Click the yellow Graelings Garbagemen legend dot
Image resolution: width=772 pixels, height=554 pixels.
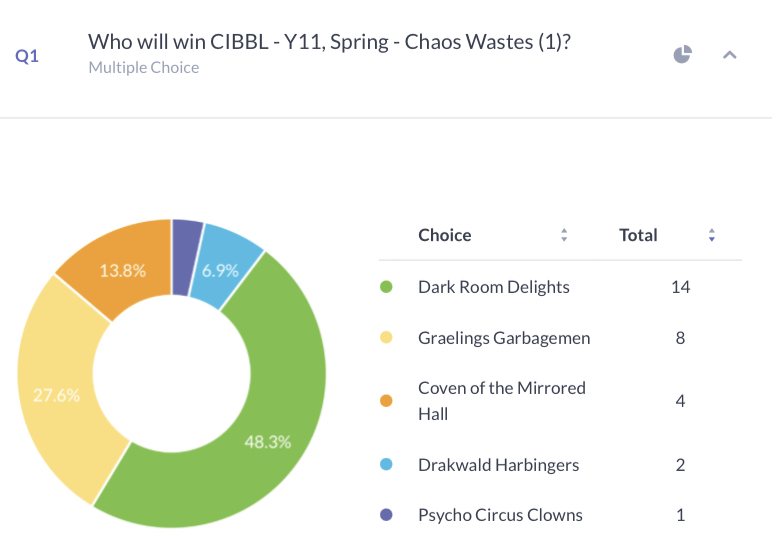[x=386, y=337]
